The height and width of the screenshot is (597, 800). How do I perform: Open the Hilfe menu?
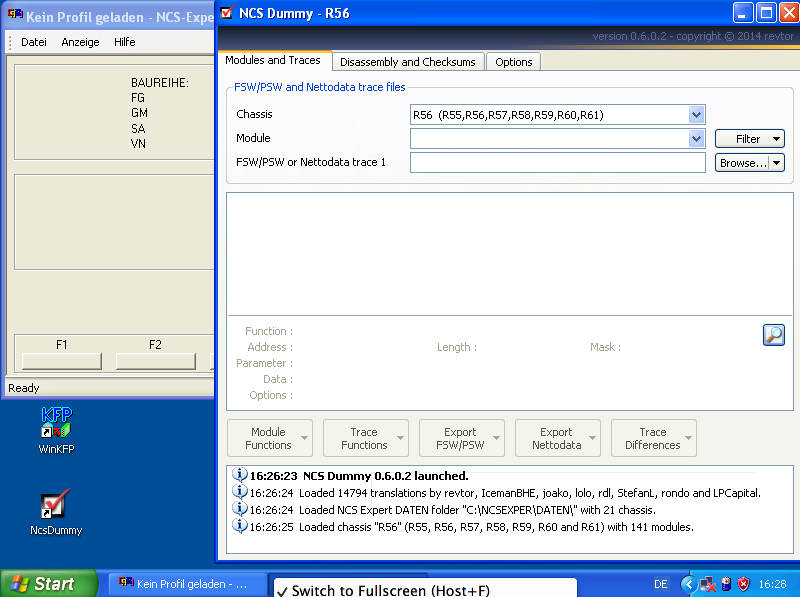pyautogui.click(x=124, y=42)
